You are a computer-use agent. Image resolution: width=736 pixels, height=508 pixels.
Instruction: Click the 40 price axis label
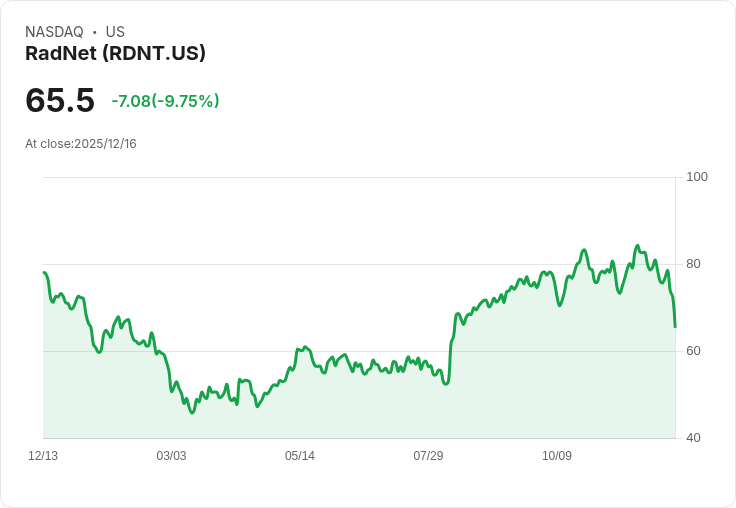point(693,438)
